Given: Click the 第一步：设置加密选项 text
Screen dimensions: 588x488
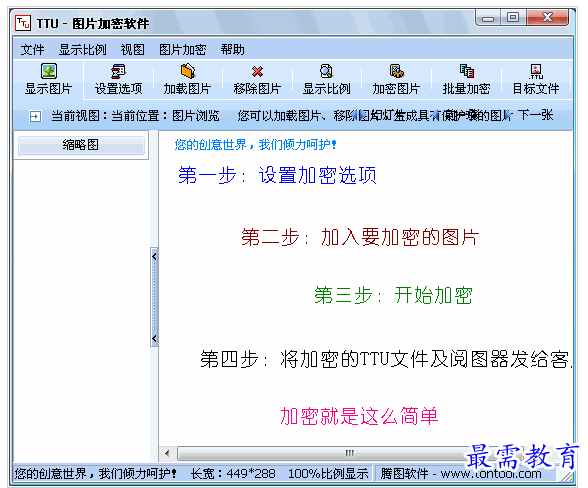Looking at the screenshot, I should tap(278, 175).
